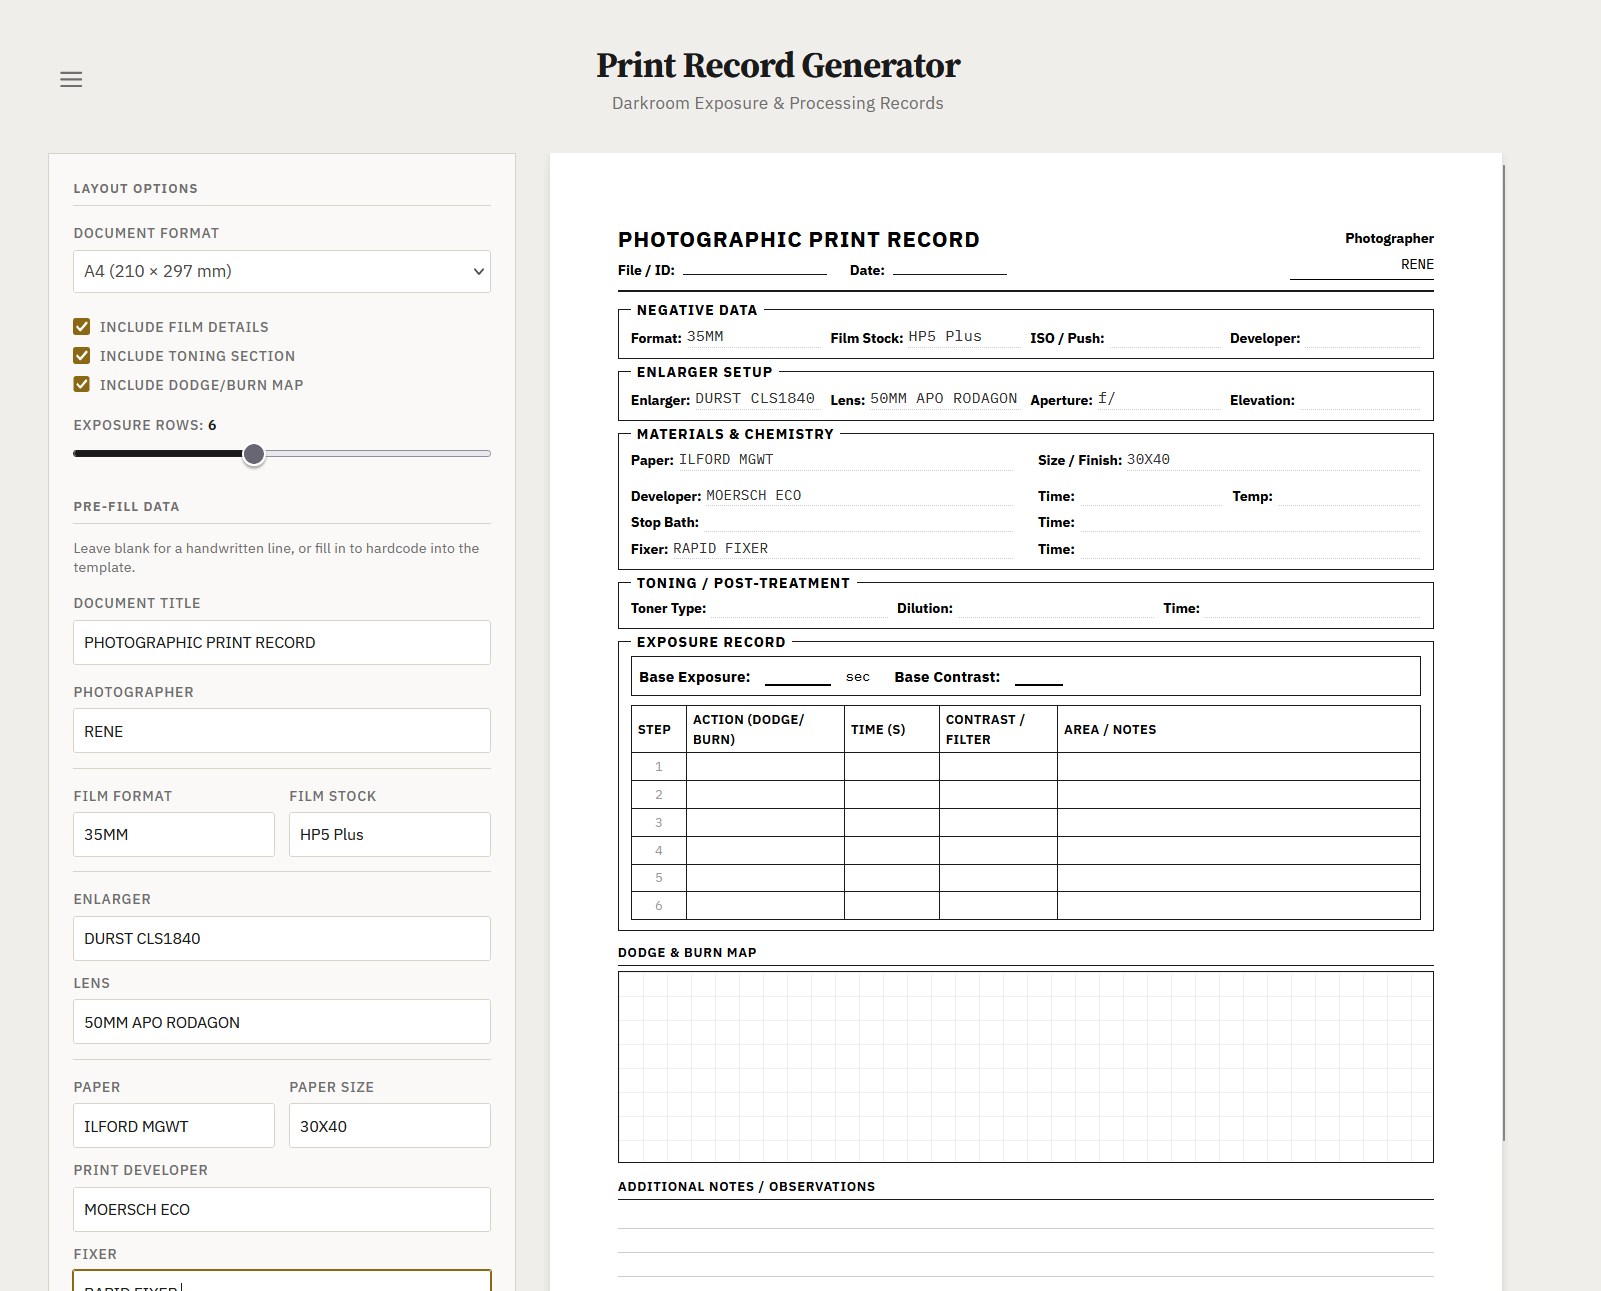Toggle Include Toning Section checkbox
The image size is (1601, 1291).
point(82,356)
